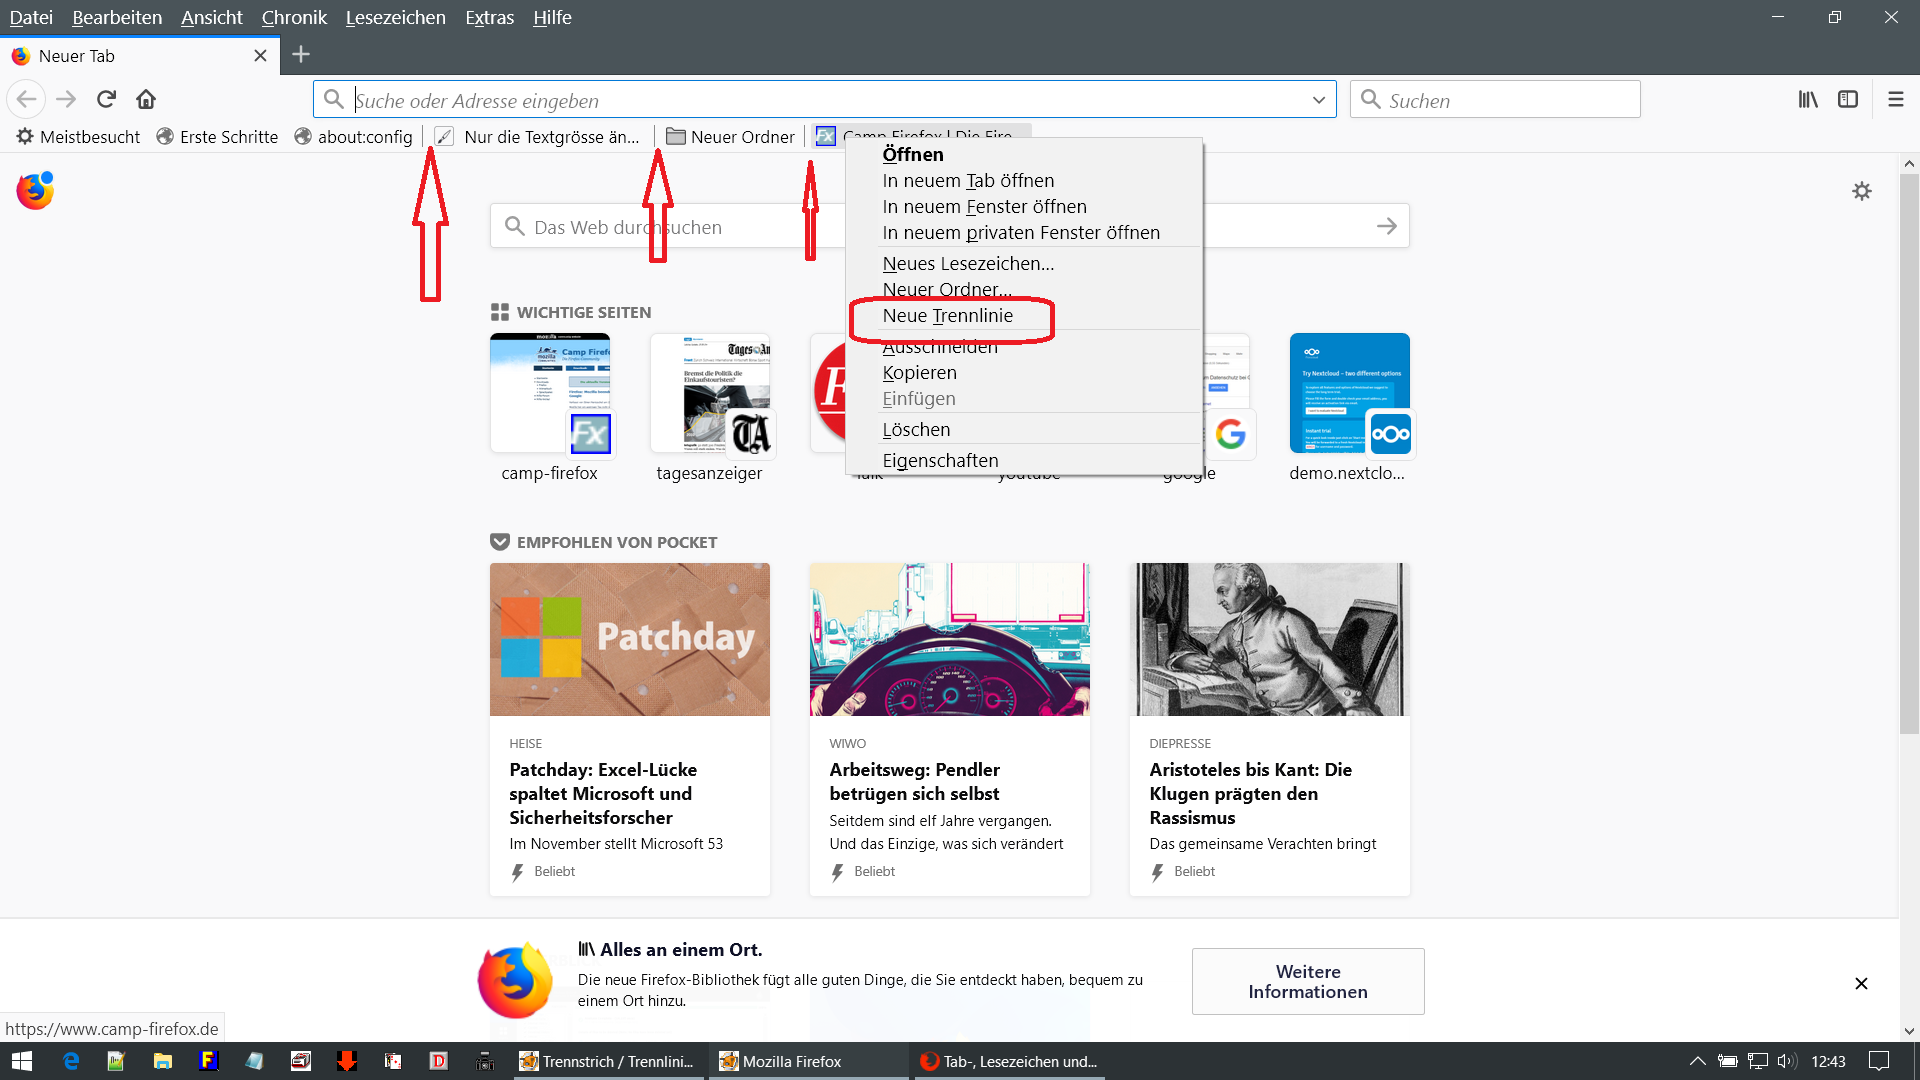
Task: Reload the current page
Action: point(106,99)
